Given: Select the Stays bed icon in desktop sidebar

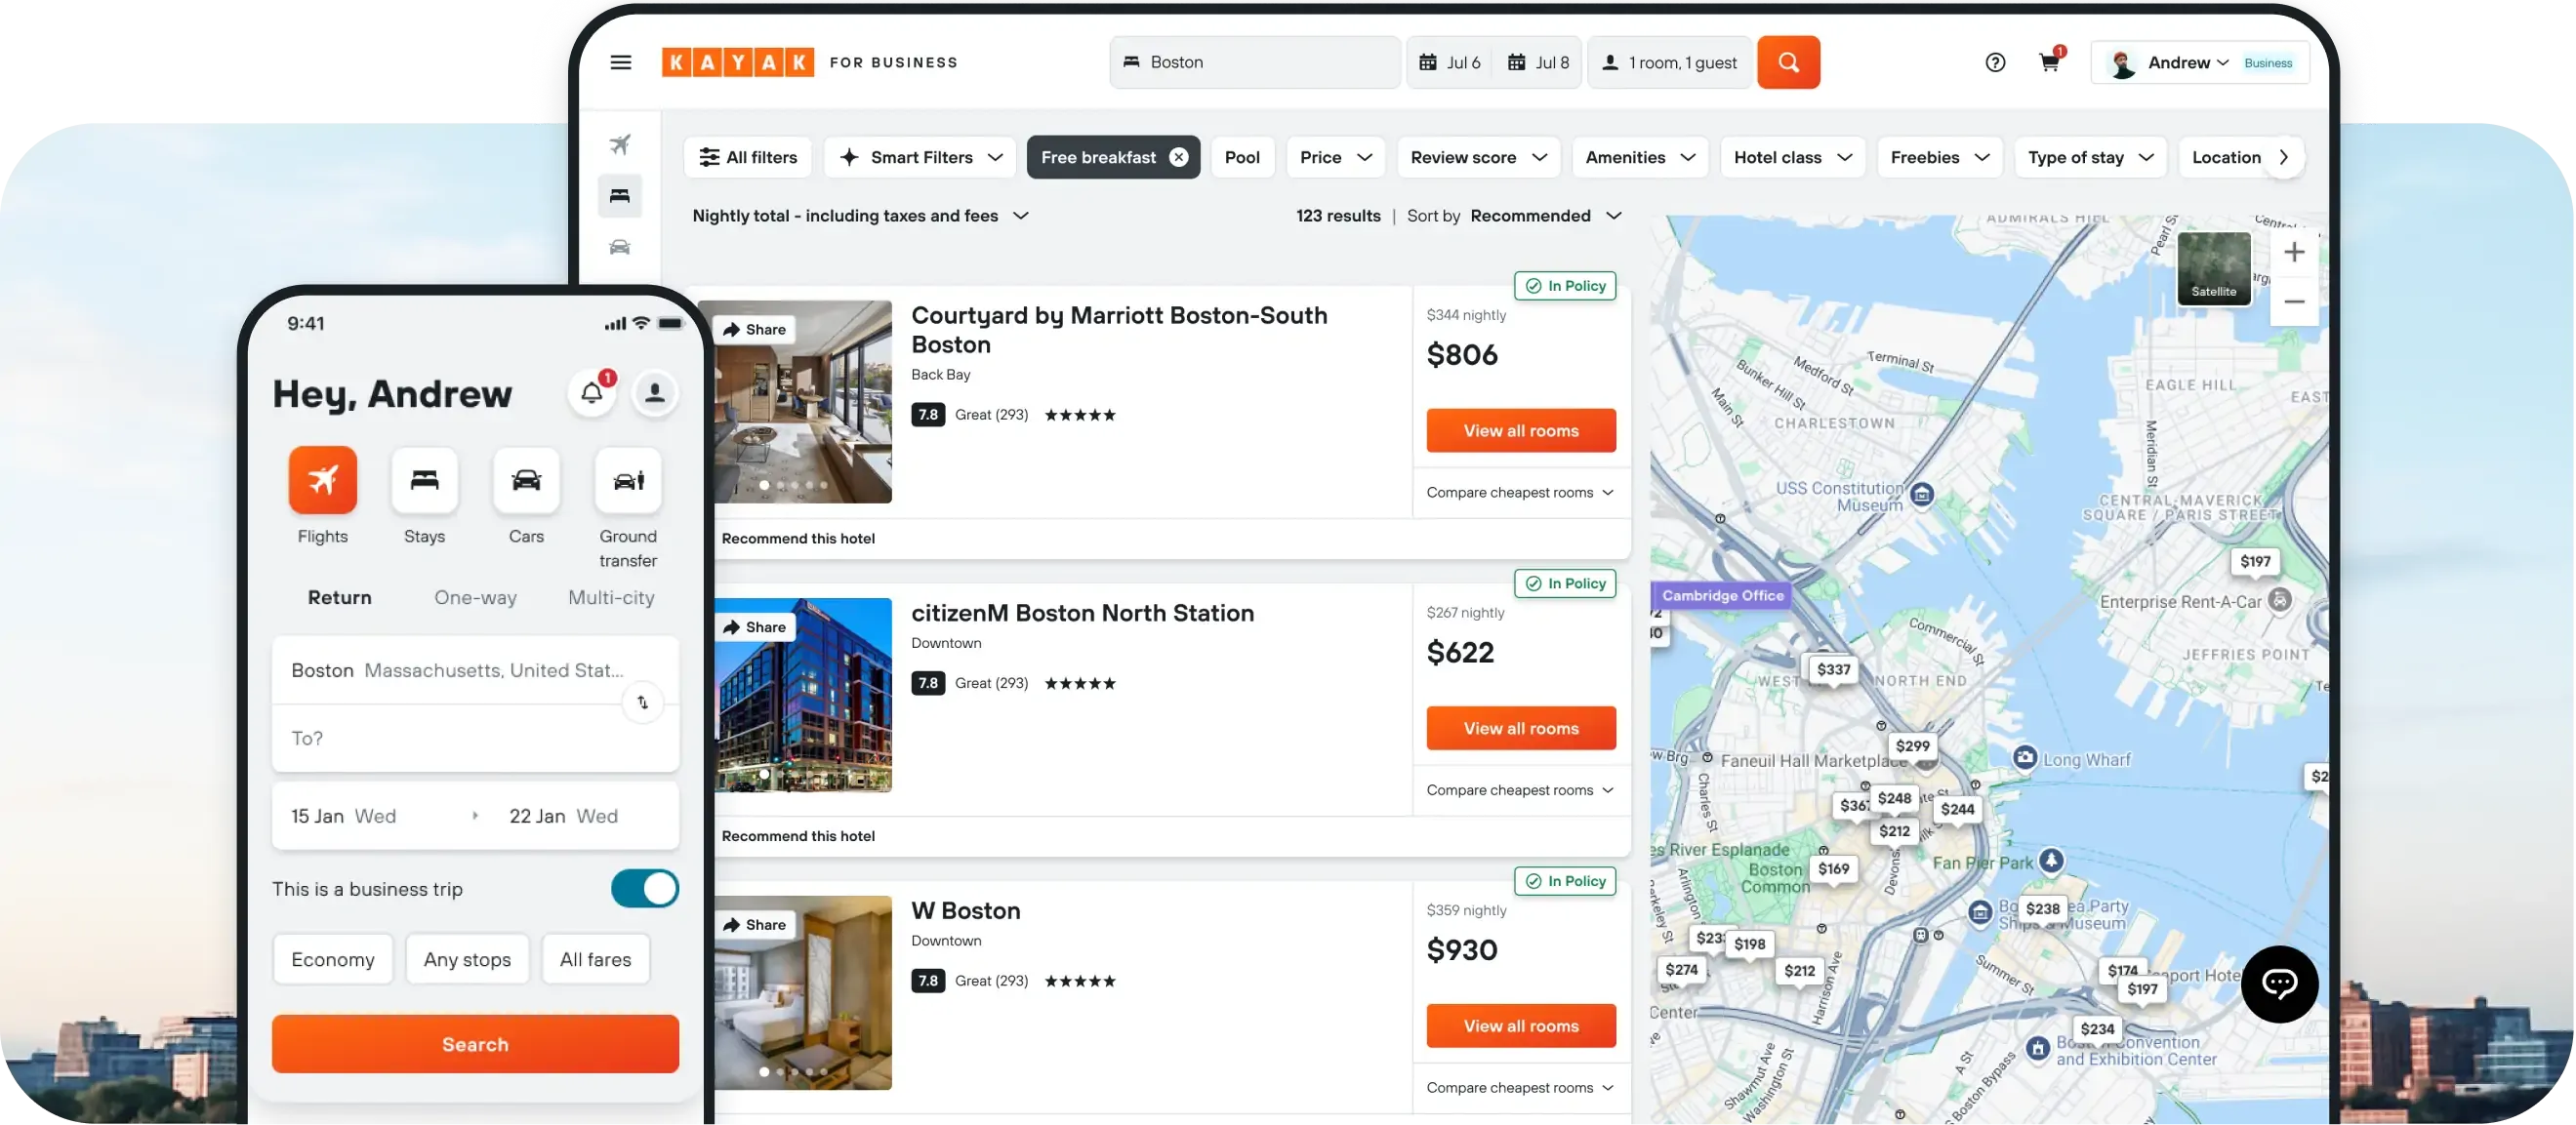Looking at the screenshot, I should 620,195.
